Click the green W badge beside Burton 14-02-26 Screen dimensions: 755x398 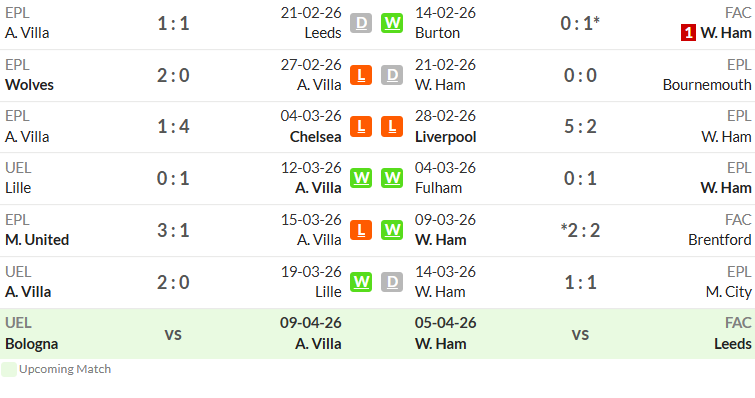click(392, 23)
